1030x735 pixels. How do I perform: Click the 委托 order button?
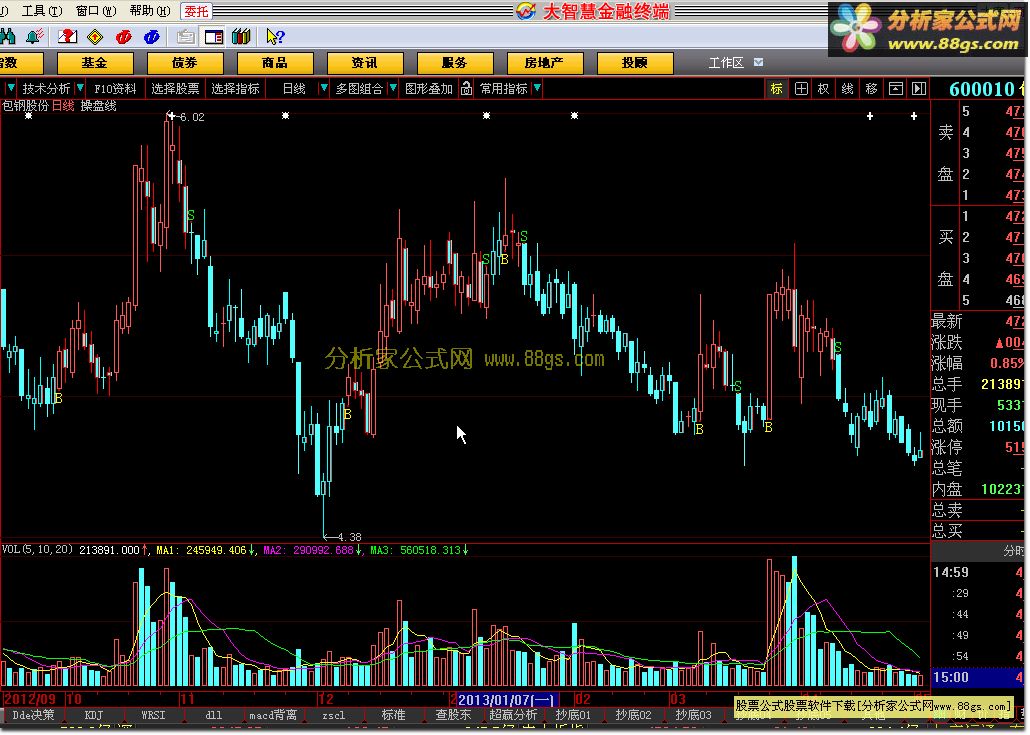pyautogui.click(x=196, y=11)
